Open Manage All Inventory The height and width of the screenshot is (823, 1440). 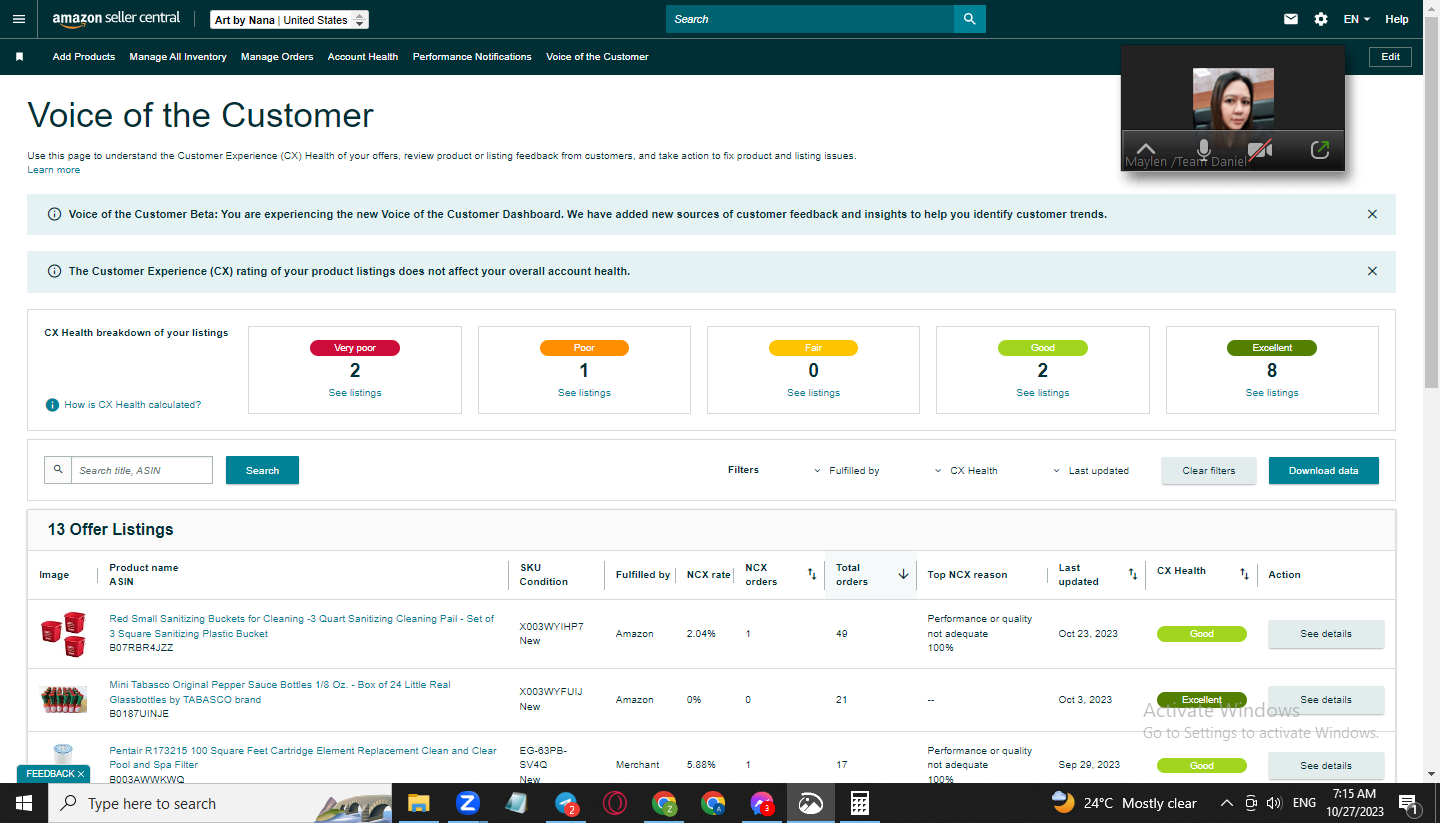[x=178, y=57]
